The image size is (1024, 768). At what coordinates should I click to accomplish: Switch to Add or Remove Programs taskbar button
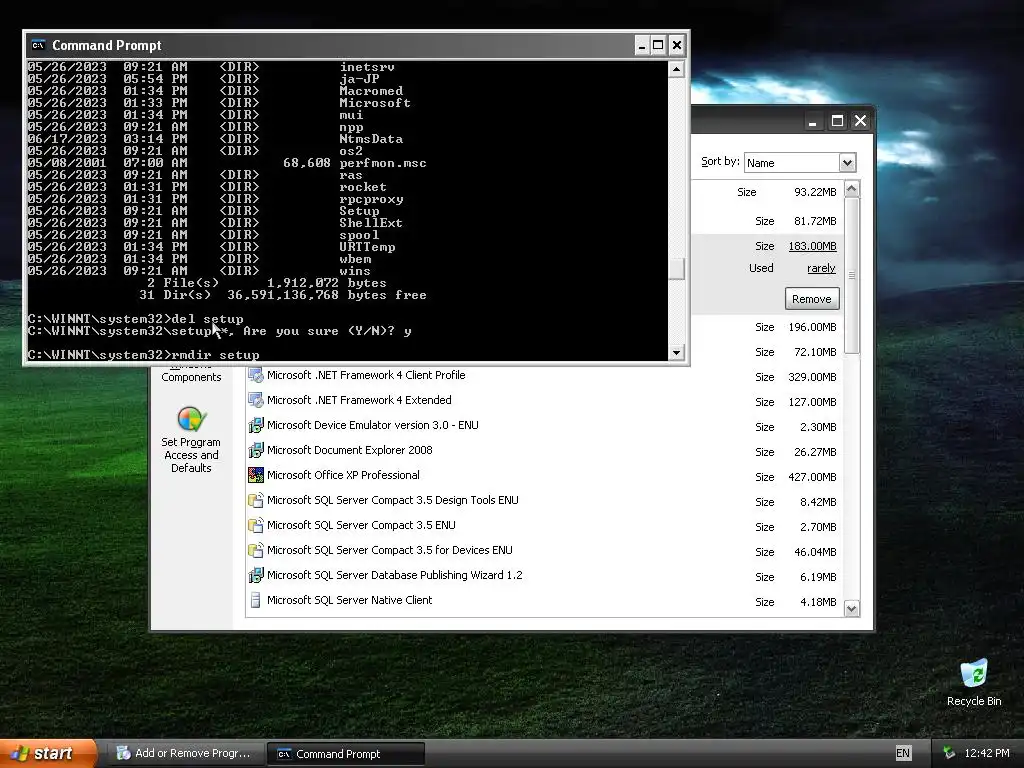(x=185, y=754)
